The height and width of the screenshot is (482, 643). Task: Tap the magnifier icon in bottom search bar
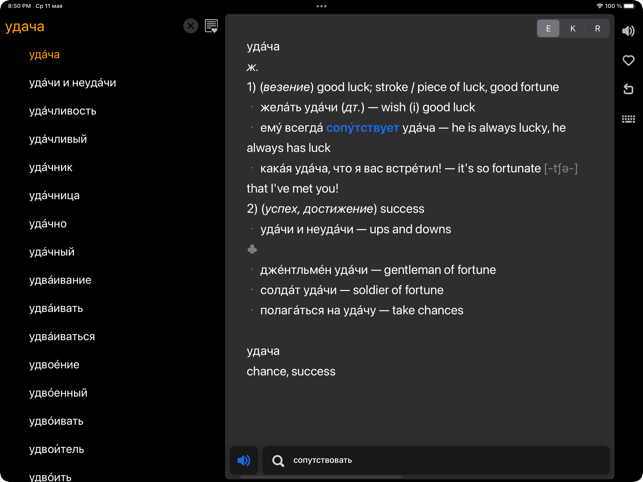pyautogui.click(x=278, y=461)
